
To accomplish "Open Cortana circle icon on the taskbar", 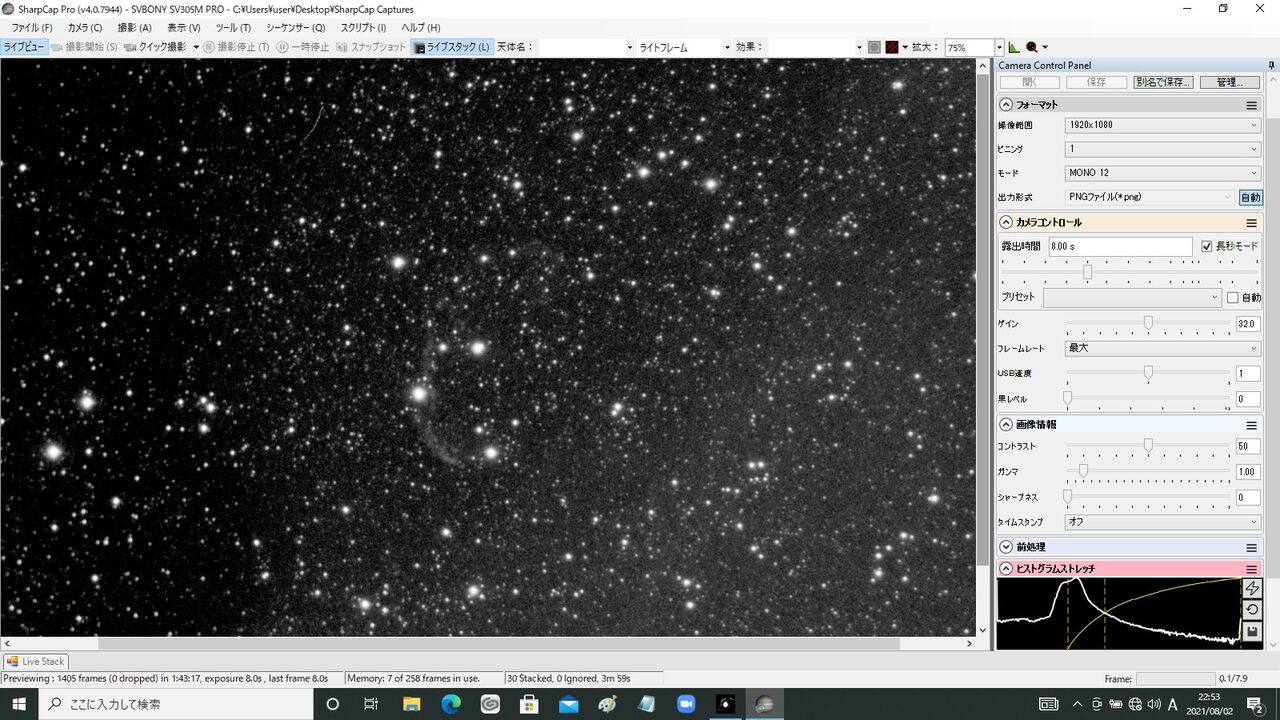I will [x=333, y=704].
